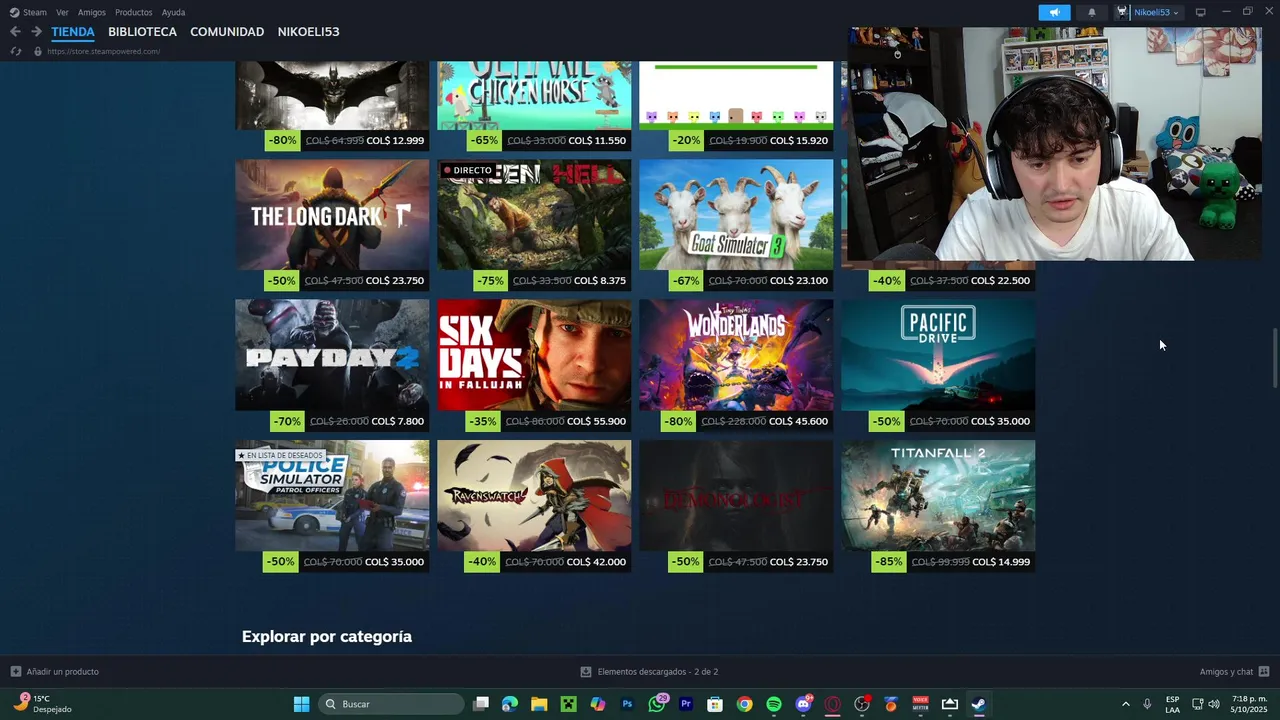Open Photoshop from the taskbar
1280x720 pixels.
coord(627,704)
